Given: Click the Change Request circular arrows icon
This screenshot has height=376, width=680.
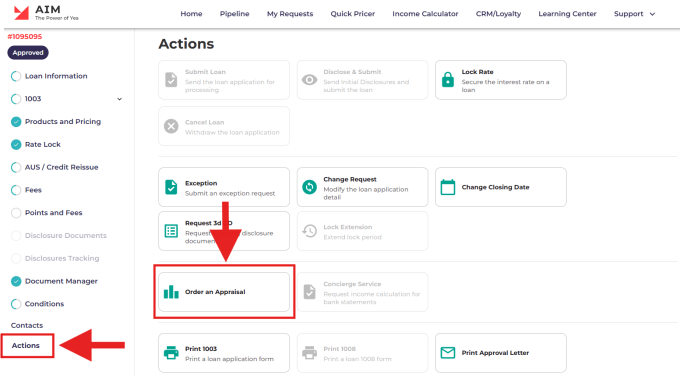Looking at the screenshot, I should (309, 187).
